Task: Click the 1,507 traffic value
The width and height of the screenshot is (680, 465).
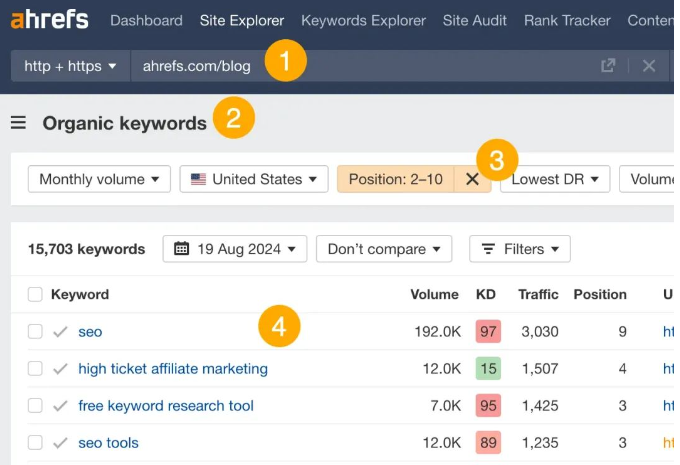Action: tap(540, 369)
